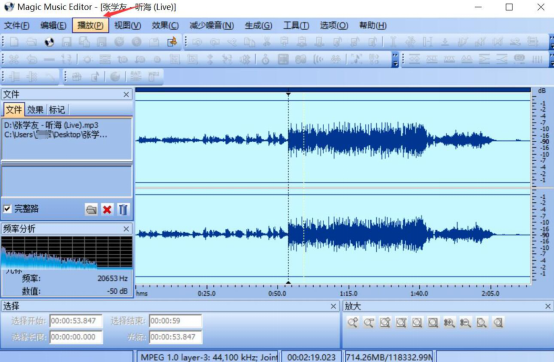Image resolution: width=554 pixels, height=363 pixels.
Task: Open overflow arrow at right end of top toolbar row
Action: point(552,42)
